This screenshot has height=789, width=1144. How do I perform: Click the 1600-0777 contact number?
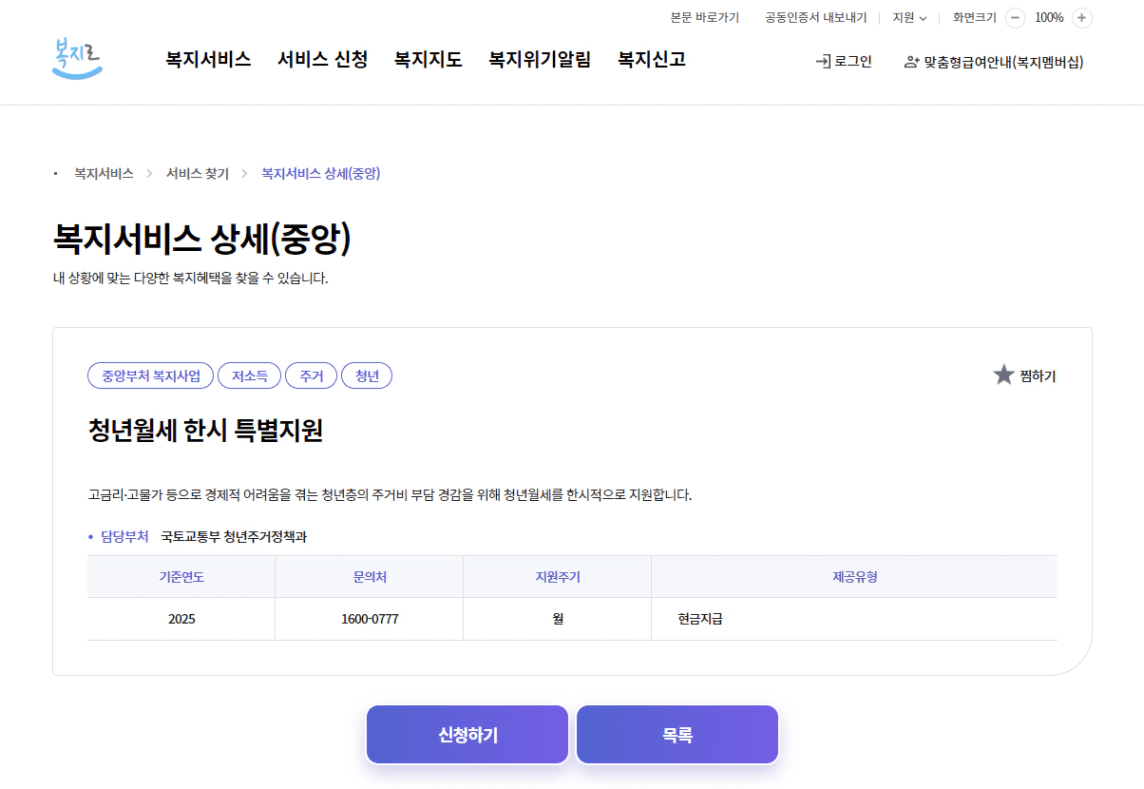pyautogui.click(x=370, y=619)
